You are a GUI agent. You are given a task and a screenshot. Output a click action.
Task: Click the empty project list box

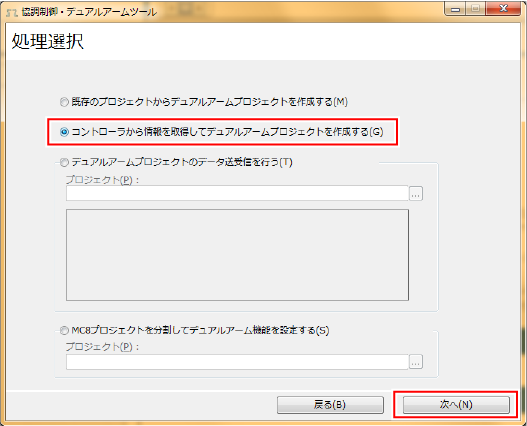[x=237, y=255]
